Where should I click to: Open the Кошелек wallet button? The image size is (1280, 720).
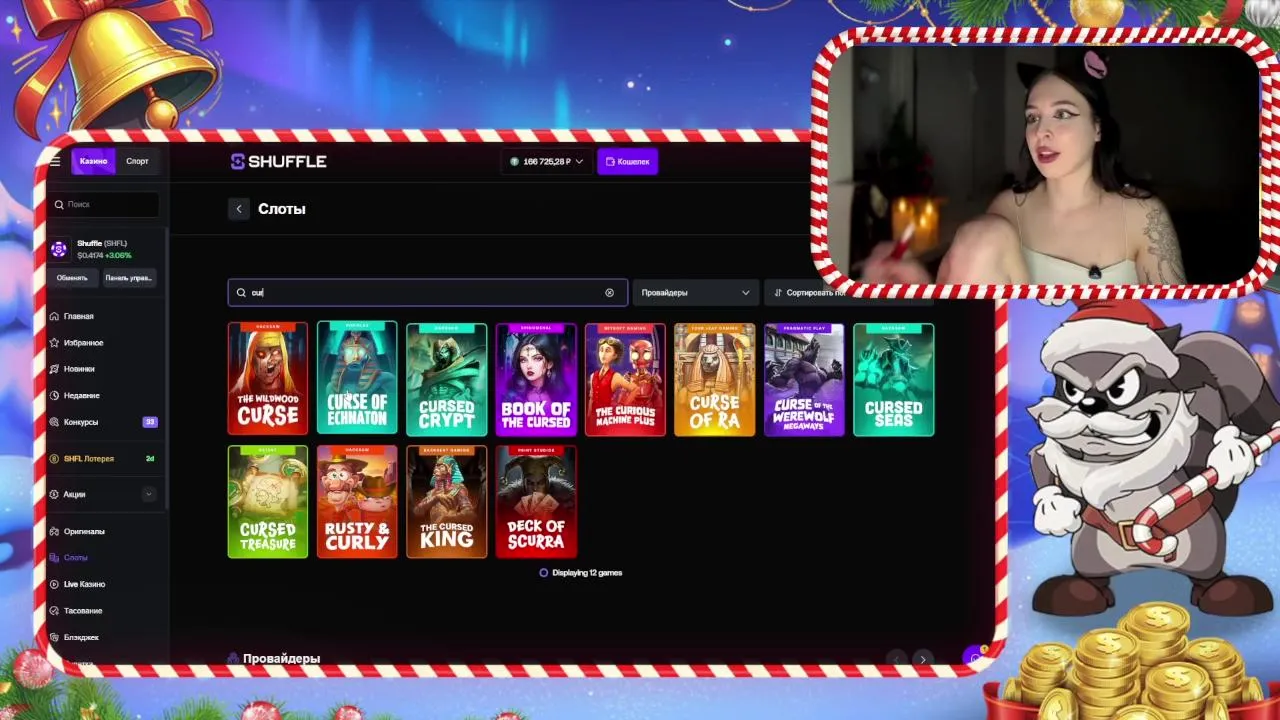[627, 161]
